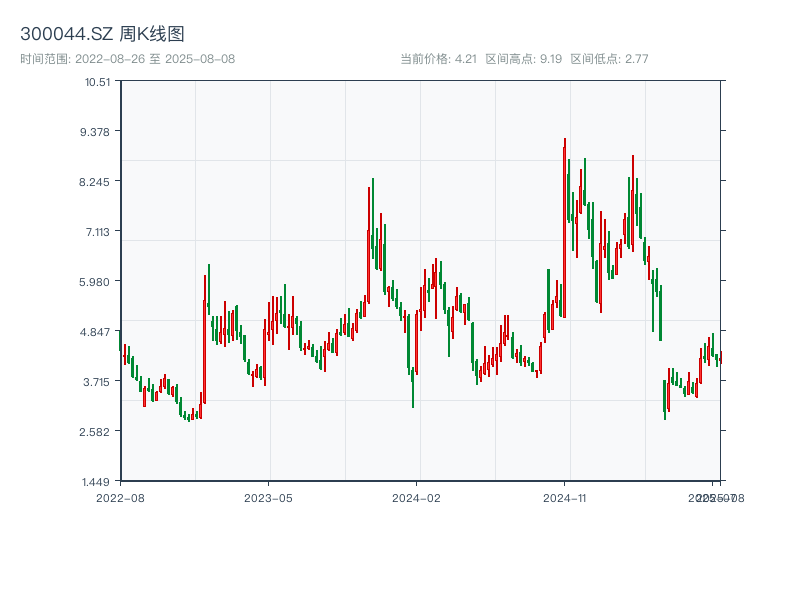This screenshot has height=600, width=800.
Task: Click the x-axis label 2022-08
Action: [x=120, y=498]
